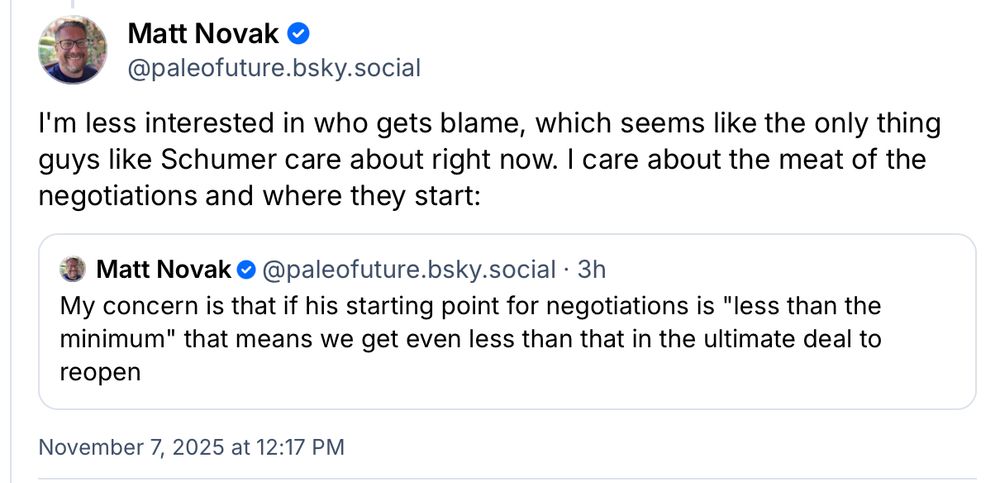Click the author name "Matt Novak" in the quoted post

(164, 270)
